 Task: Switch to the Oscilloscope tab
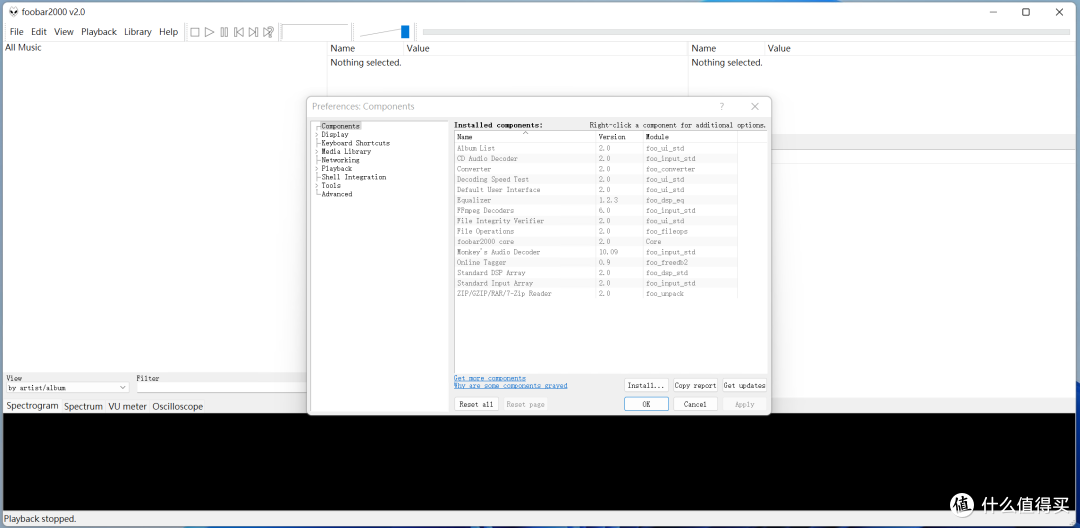click(178, 407)
